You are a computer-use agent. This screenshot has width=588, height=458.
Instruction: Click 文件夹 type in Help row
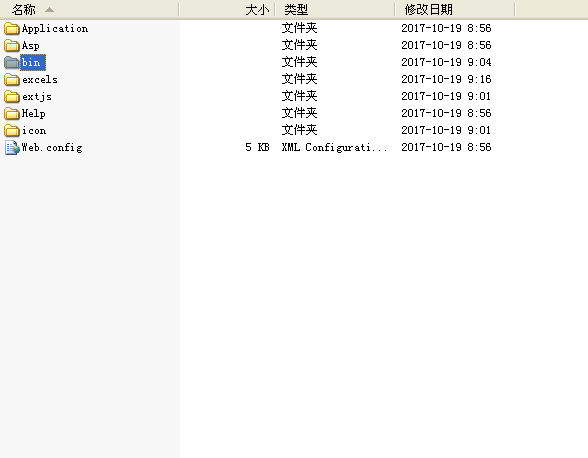pyautogui.click(x=300, y=113)
